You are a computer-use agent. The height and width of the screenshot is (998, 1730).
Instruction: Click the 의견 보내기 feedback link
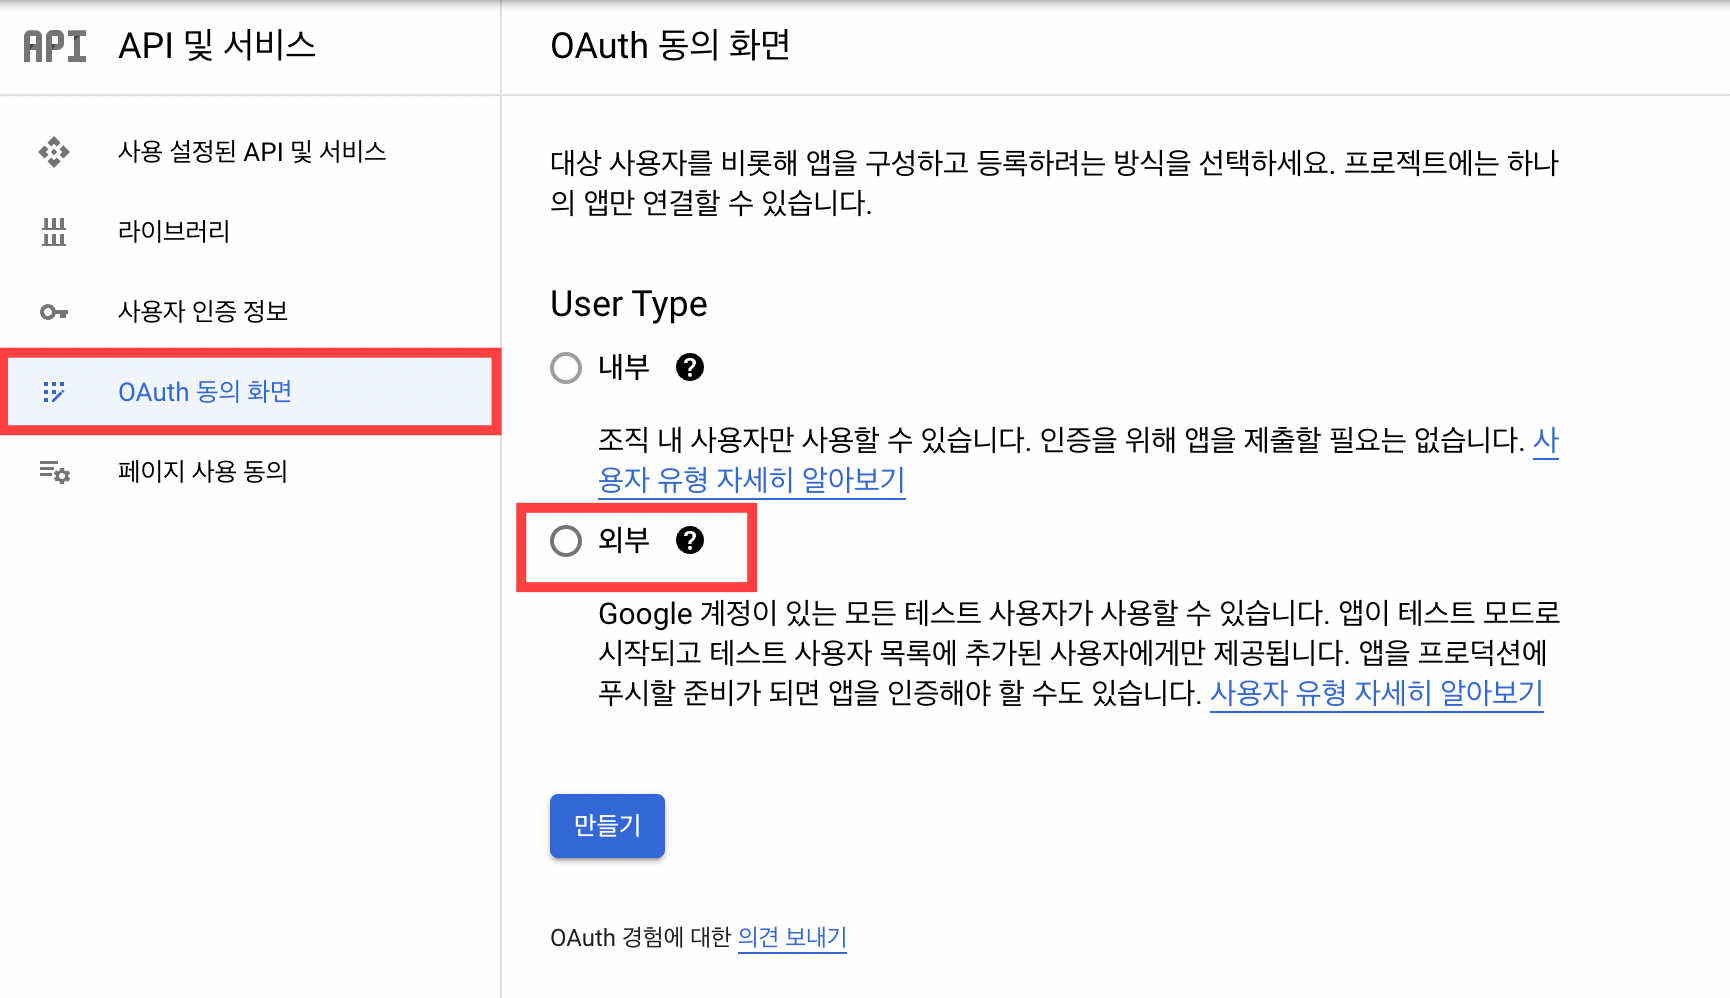click(792, 938)
